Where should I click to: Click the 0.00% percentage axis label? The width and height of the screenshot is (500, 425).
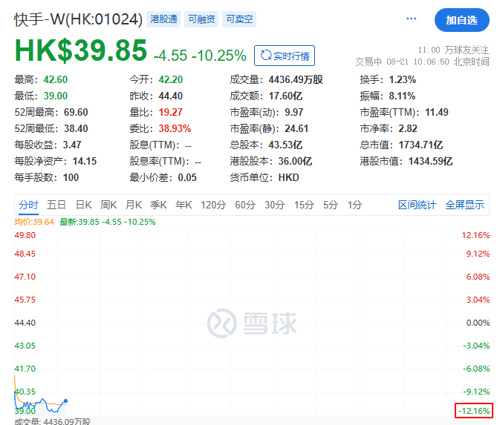click(x=478, y=323)
